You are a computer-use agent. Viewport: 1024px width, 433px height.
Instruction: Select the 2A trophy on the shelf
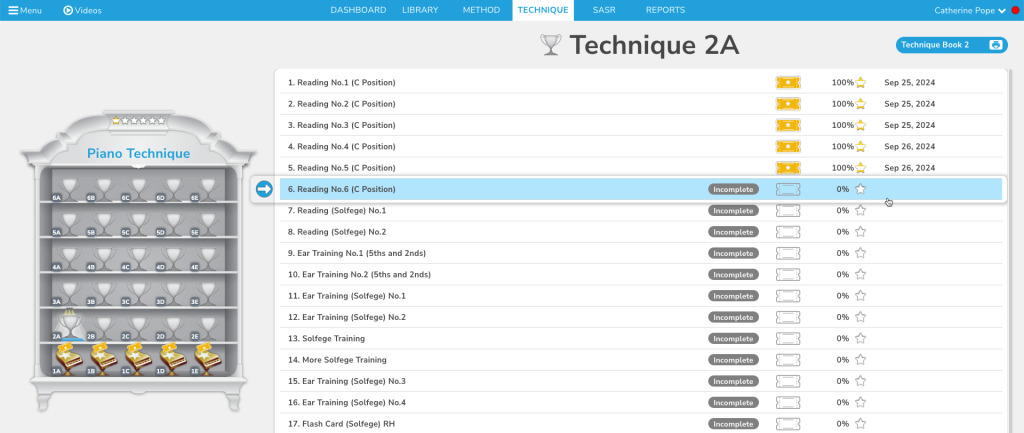[x=70, y=323]
